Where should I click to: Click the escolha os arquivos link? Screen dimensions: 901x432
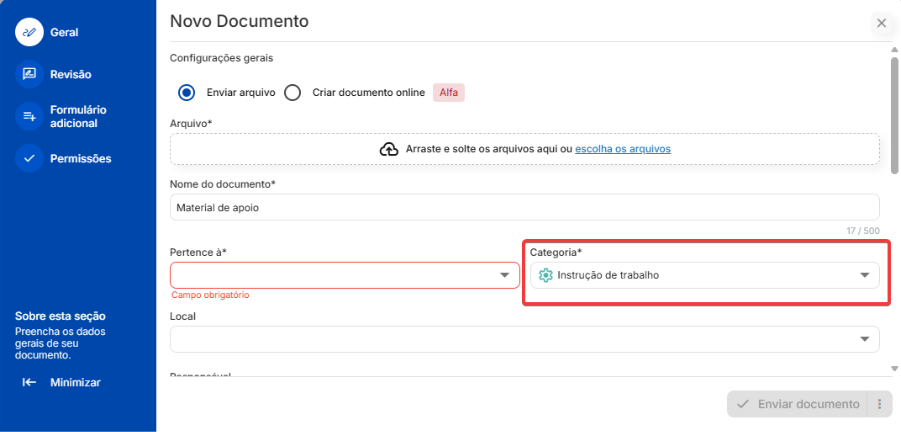point(622,149)
